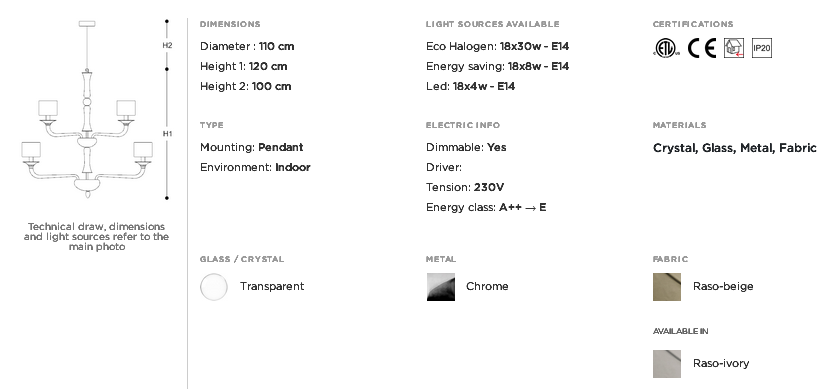This screenshot has height=389, width=824.
Task: Click the ETL certification icon
Action: (666, 48)
